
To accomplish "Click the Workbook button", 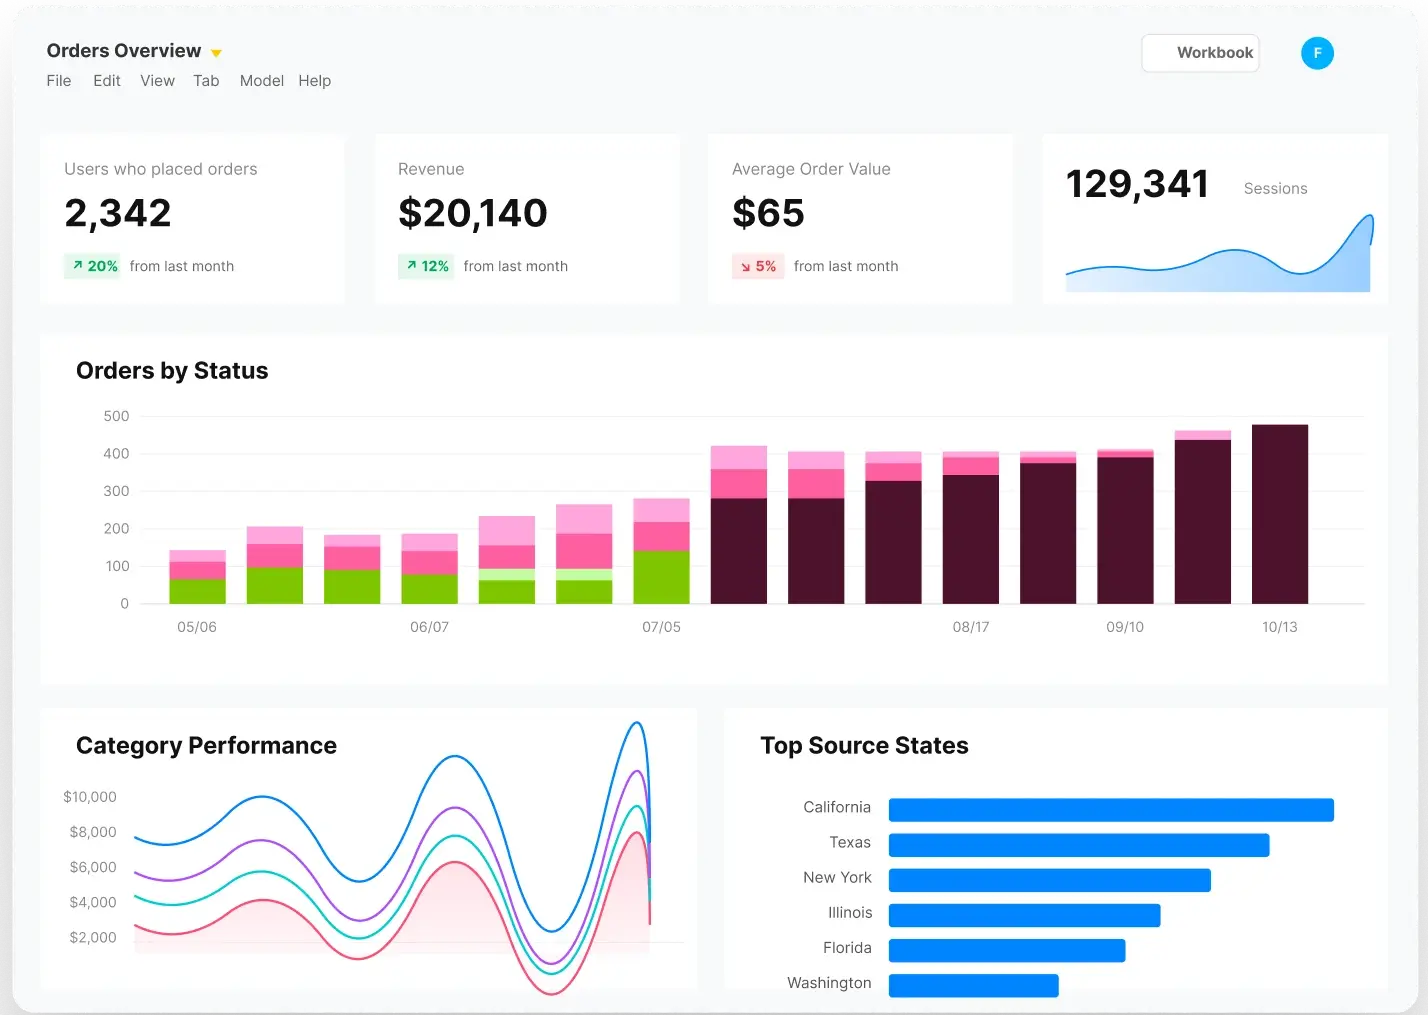I will pyautogui.click(x=1200, y=53).
